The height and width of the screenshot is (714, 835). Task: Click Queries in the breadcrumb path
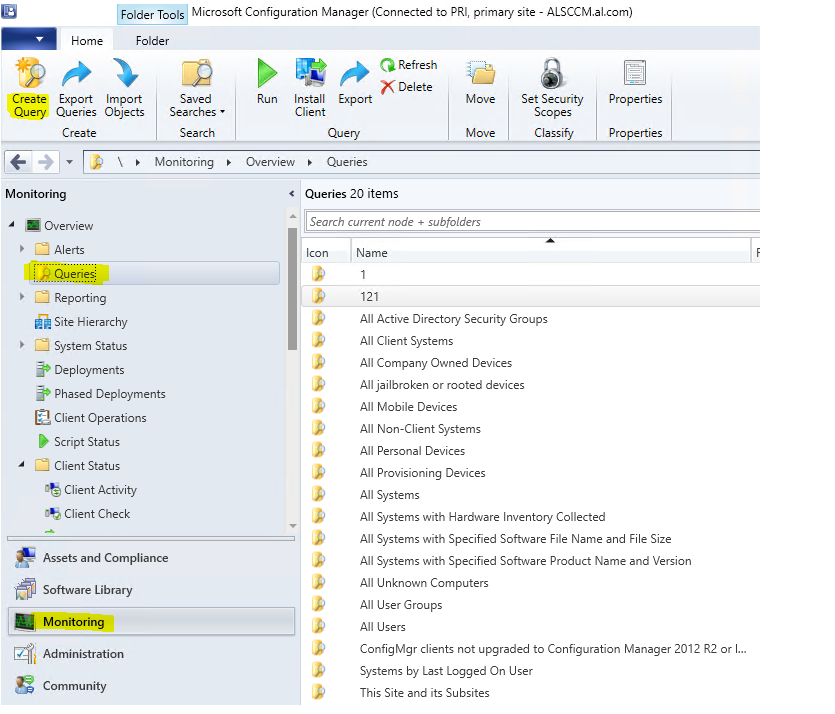[347, 162]
